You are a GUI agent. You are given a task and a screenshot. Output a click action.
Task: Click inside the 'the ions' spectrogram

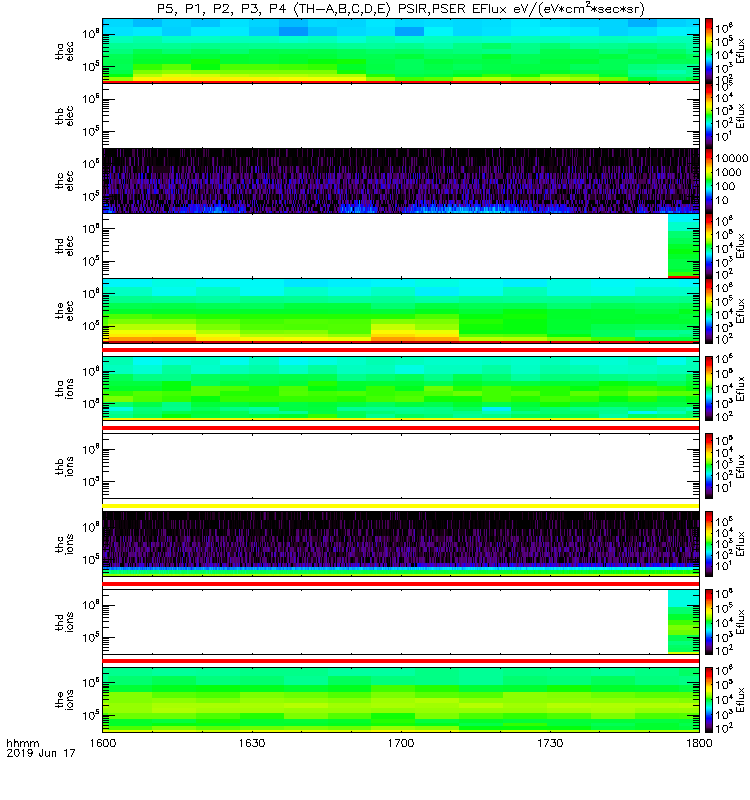[401, 699]
